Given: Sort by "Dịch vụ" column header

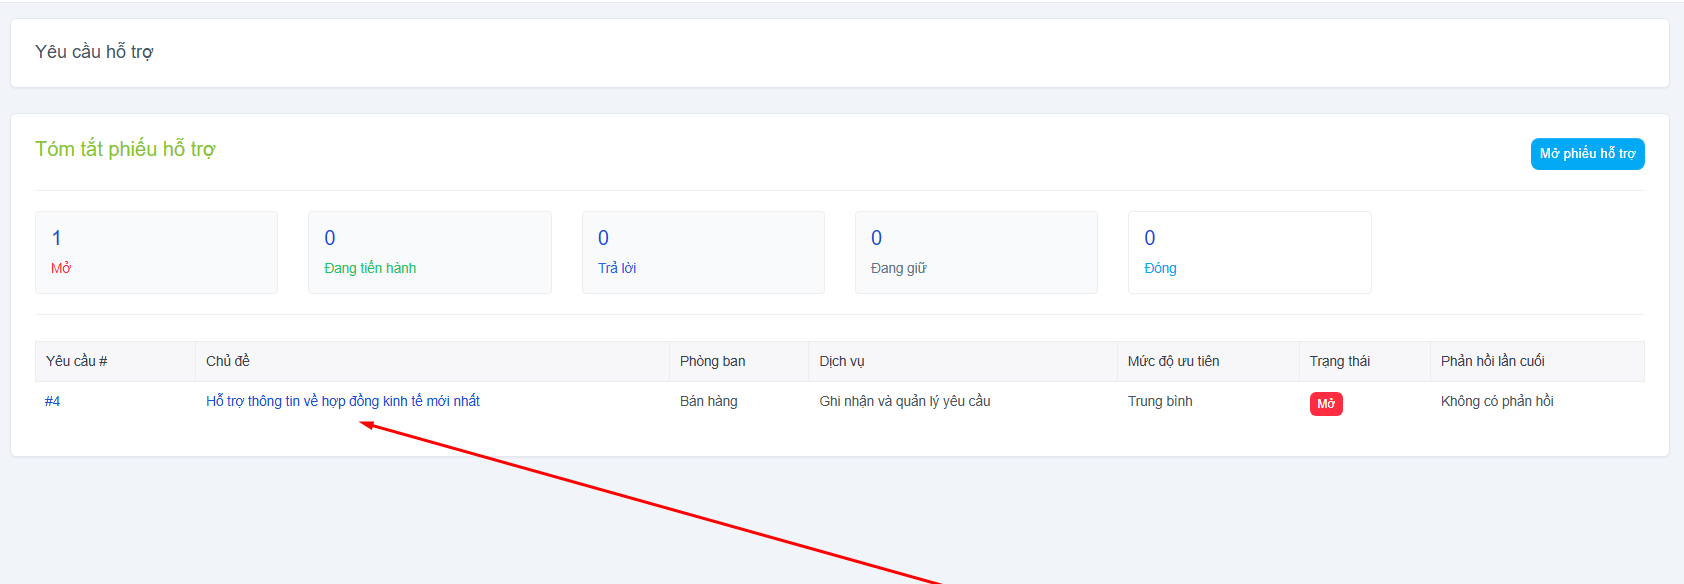Looking at the screenshot, I should point(841,361).
